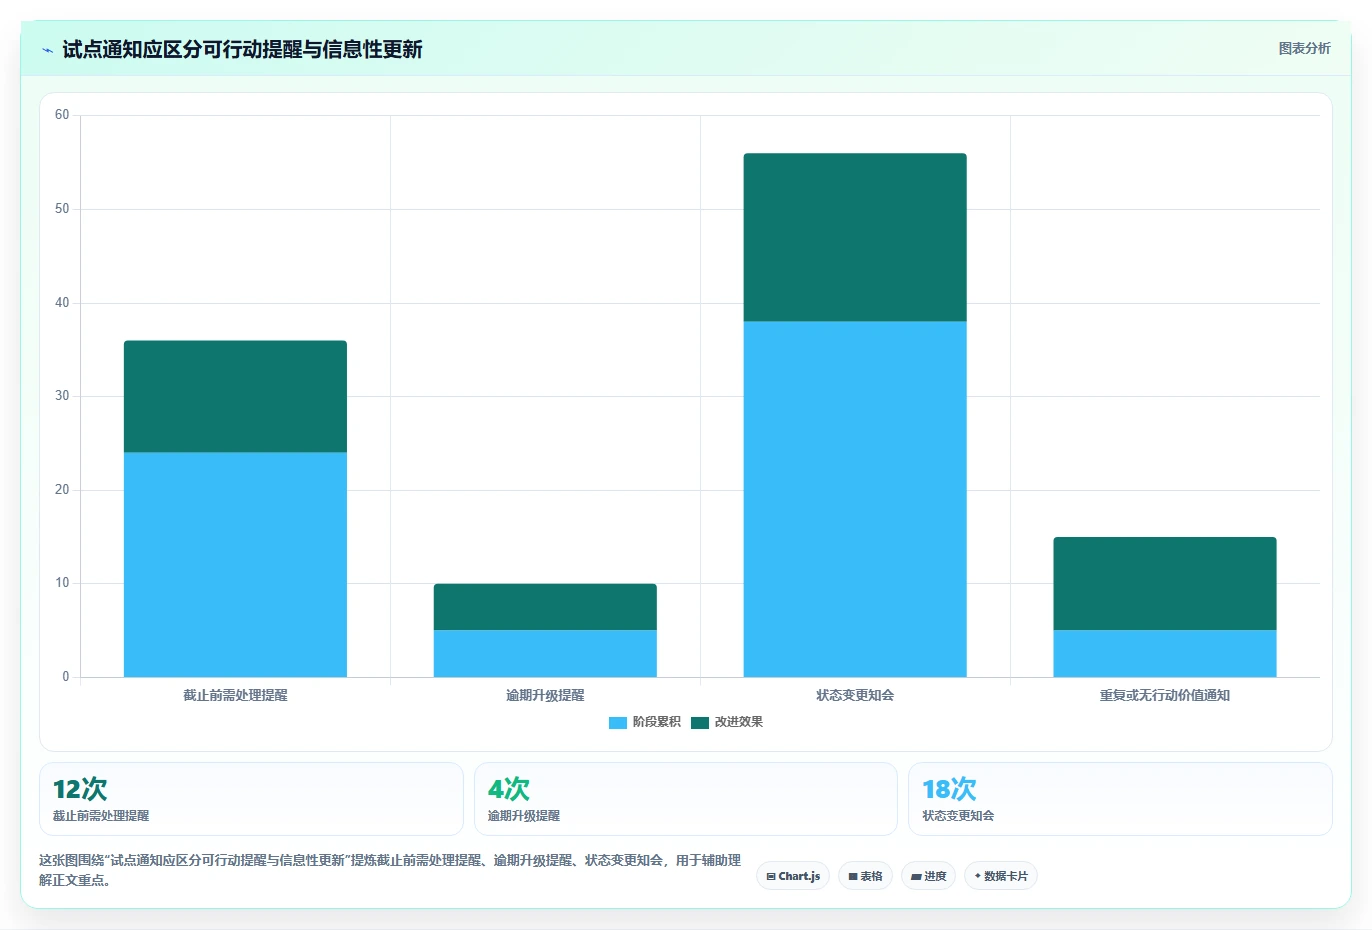Click the star icon in 数据卡片 chip
The height and width of the screenshot is (930, 1372).
point(977,876)
